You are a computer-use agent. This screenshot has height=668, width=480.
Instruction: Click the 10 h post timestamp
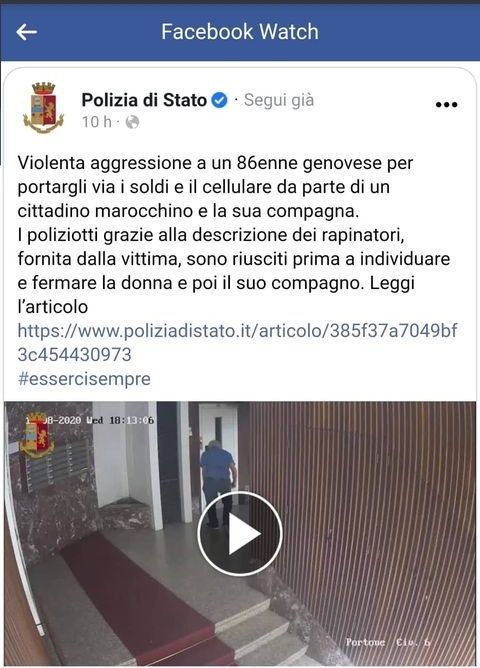tap(96, 122)
